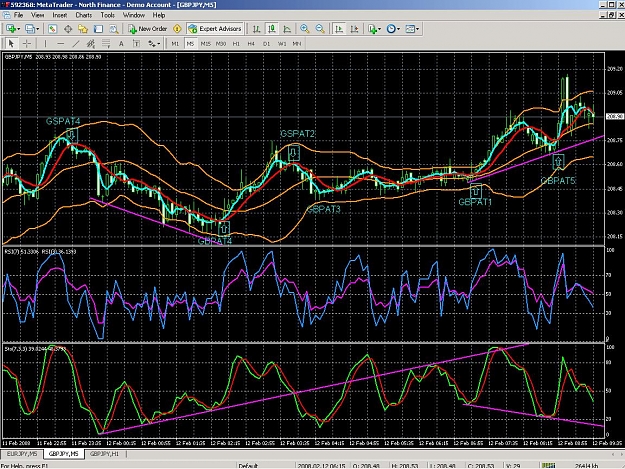The image size is (625, 469).
Task: Toggle the Terminal window icon
Action: [98, 29]
